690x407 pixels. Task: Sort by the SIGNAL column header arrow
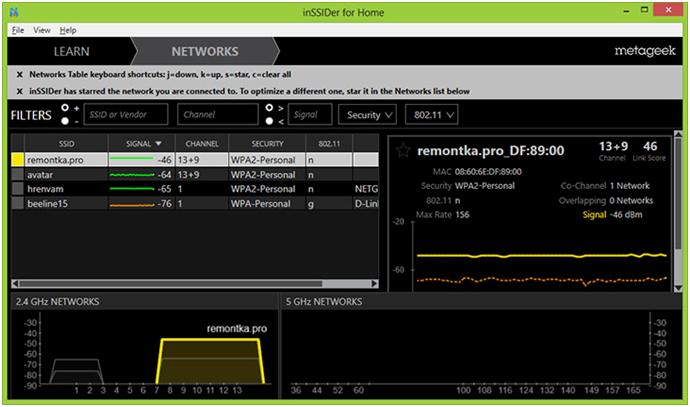158,144
